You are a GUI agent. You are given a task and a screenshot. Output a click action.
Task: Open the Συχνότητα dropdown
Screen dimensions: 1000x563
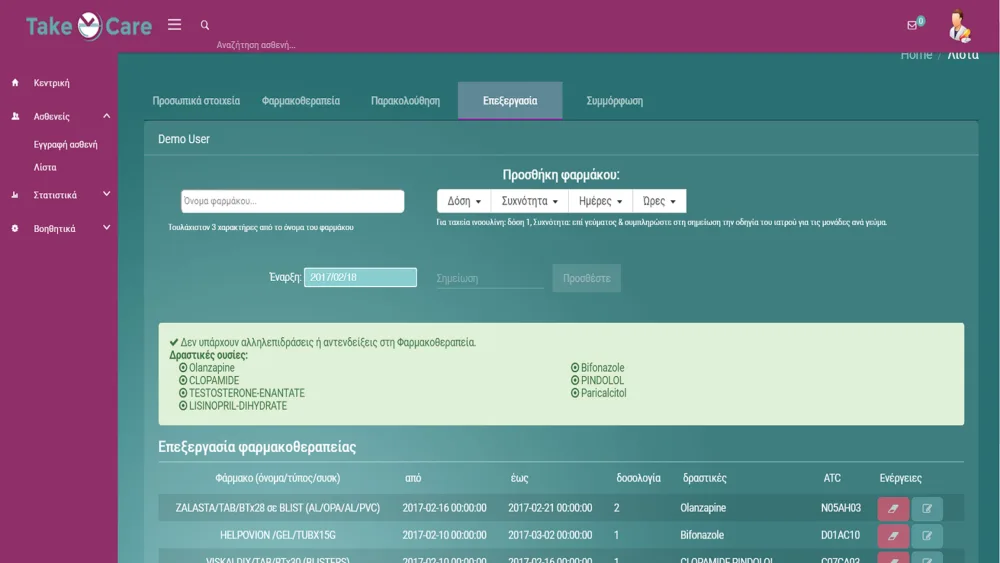[x=530, y=201]
